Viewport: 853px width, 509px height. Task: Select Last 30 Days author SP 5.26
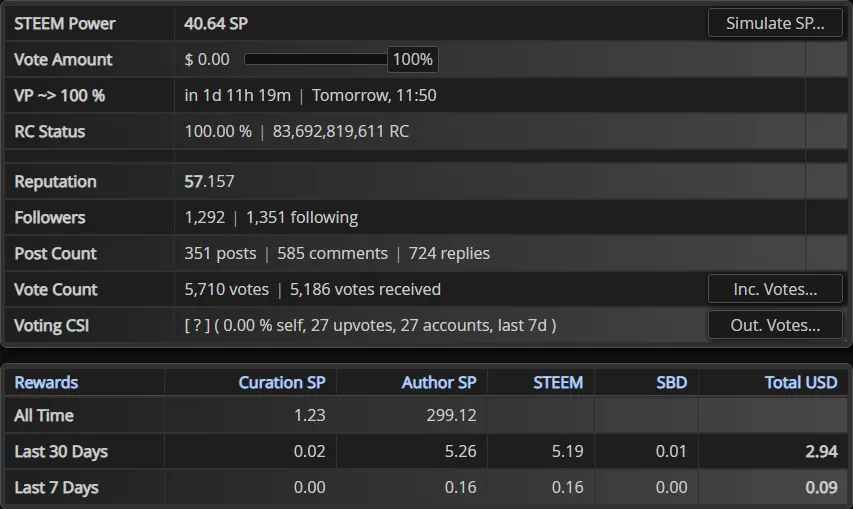click(x=460, y=451)
